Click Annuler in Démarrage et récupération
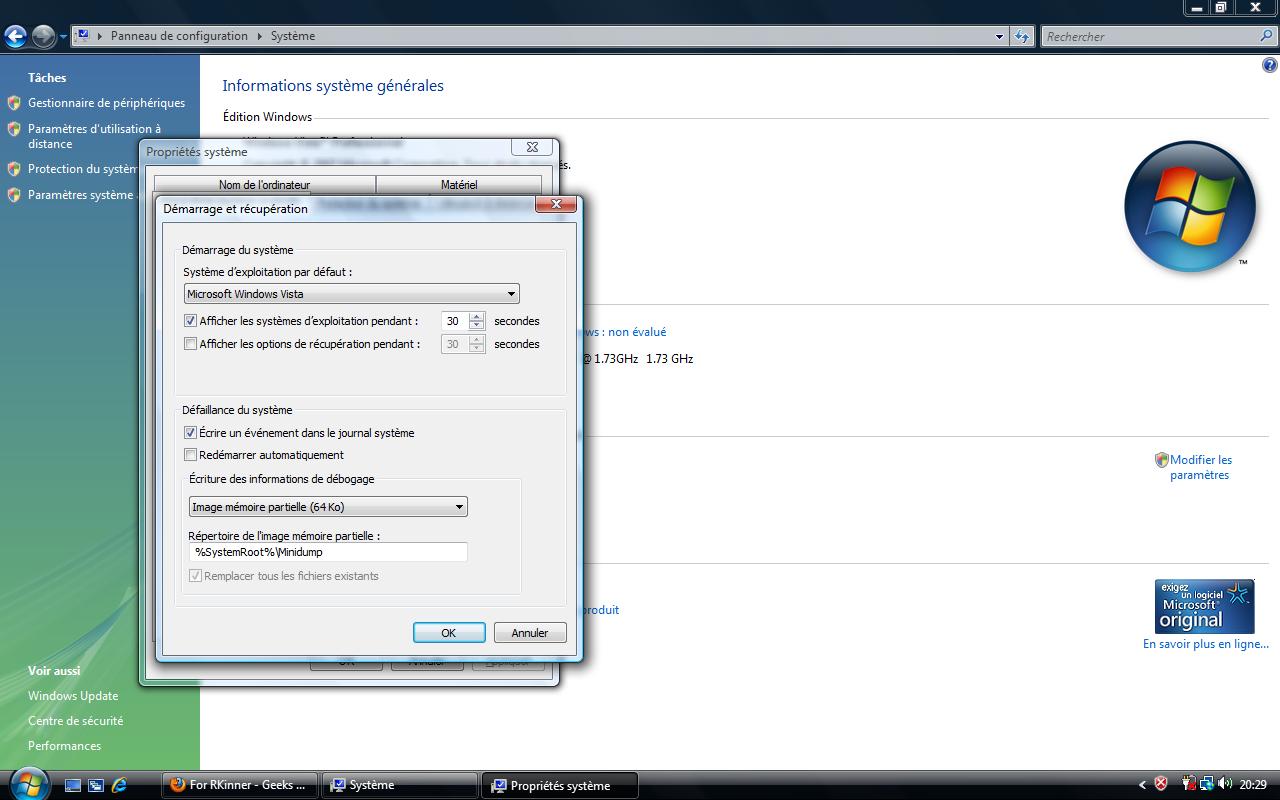The width and height of the screenshot is (1280, 800). click(530, 633)
